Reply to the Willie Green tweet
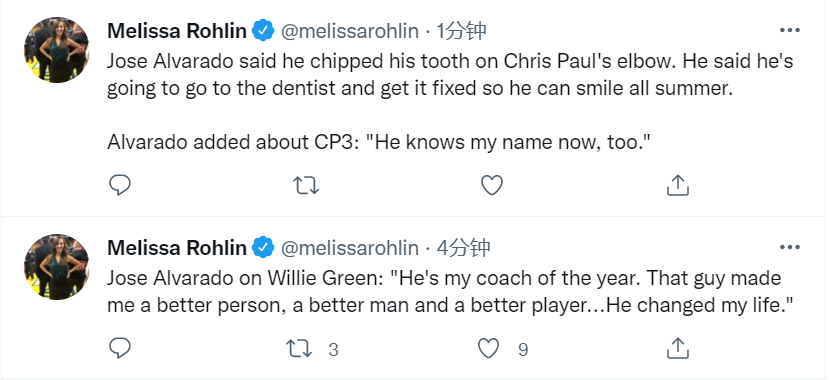The width and height of the screenshot is (829, 380). (120, 348)
